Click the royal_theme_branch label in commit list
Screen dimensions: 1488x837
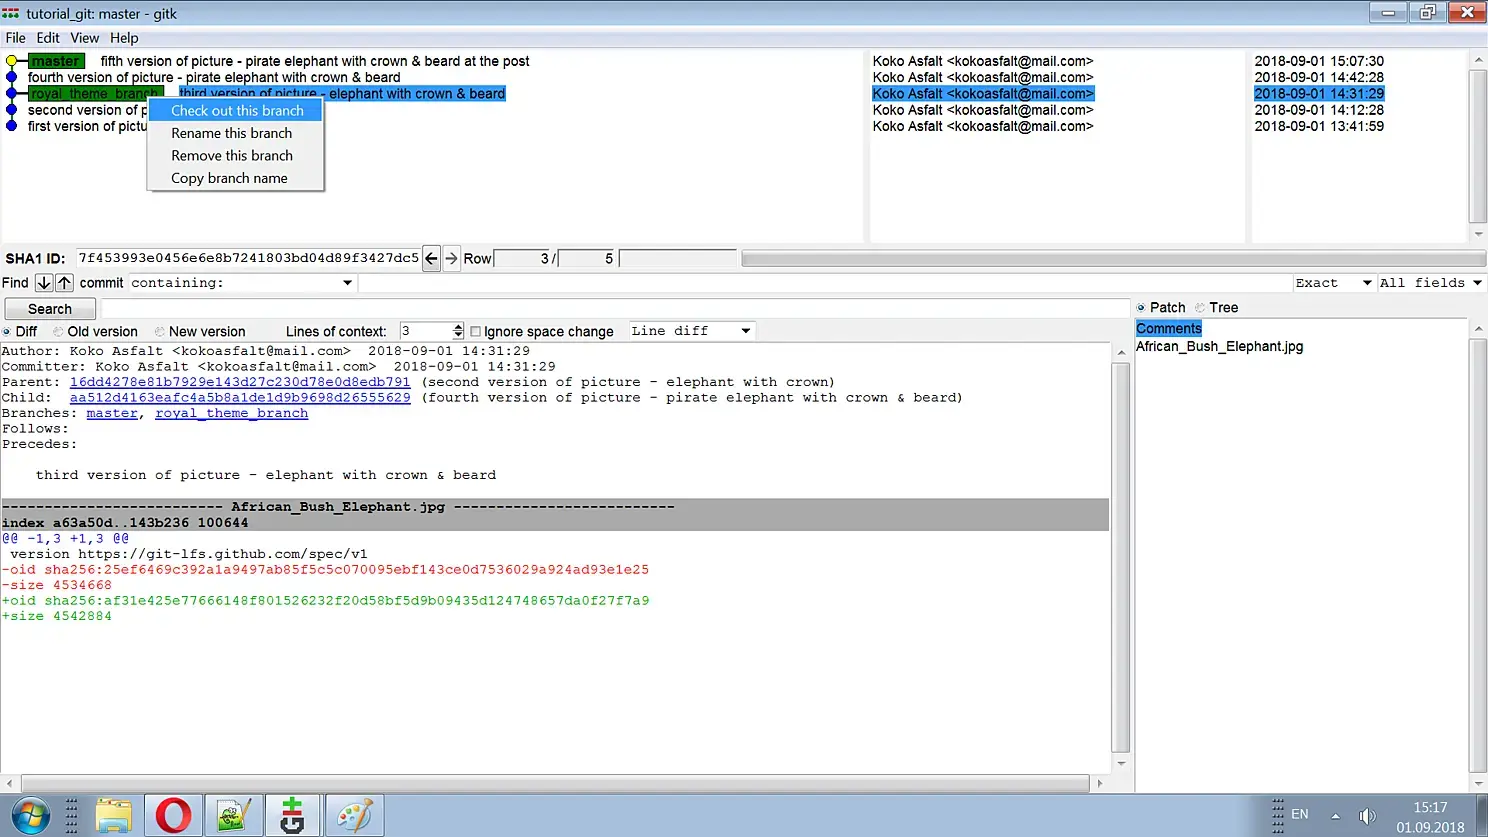point(95,94)
